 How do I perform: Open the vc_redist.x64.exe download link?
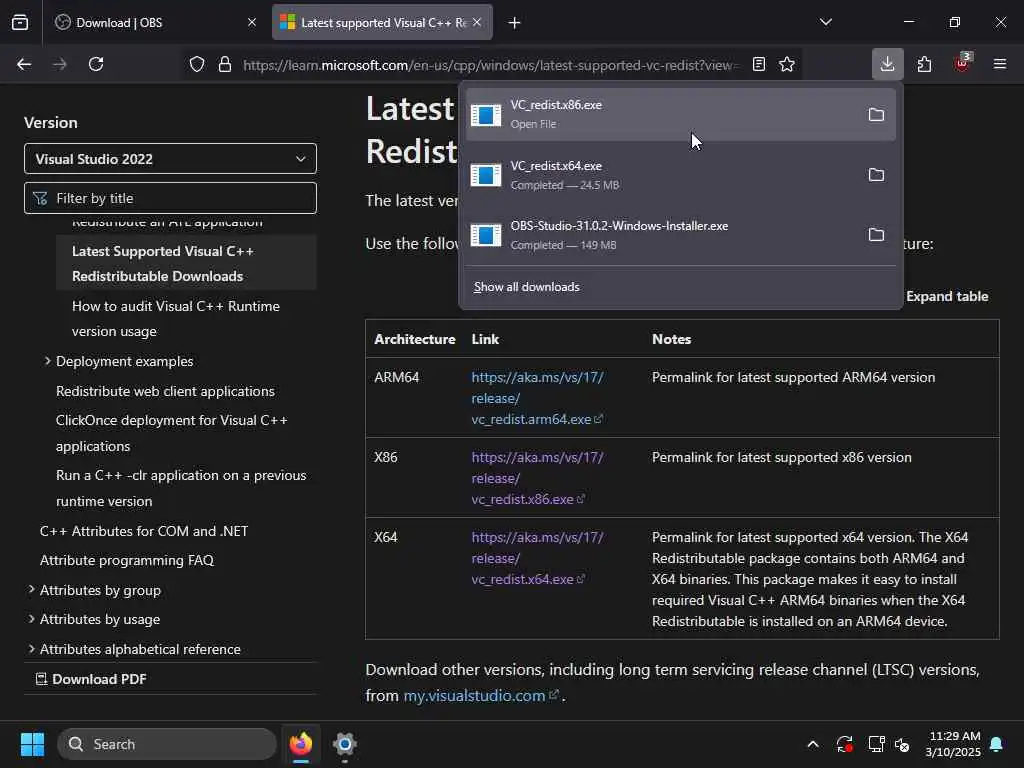click(537, 558)
